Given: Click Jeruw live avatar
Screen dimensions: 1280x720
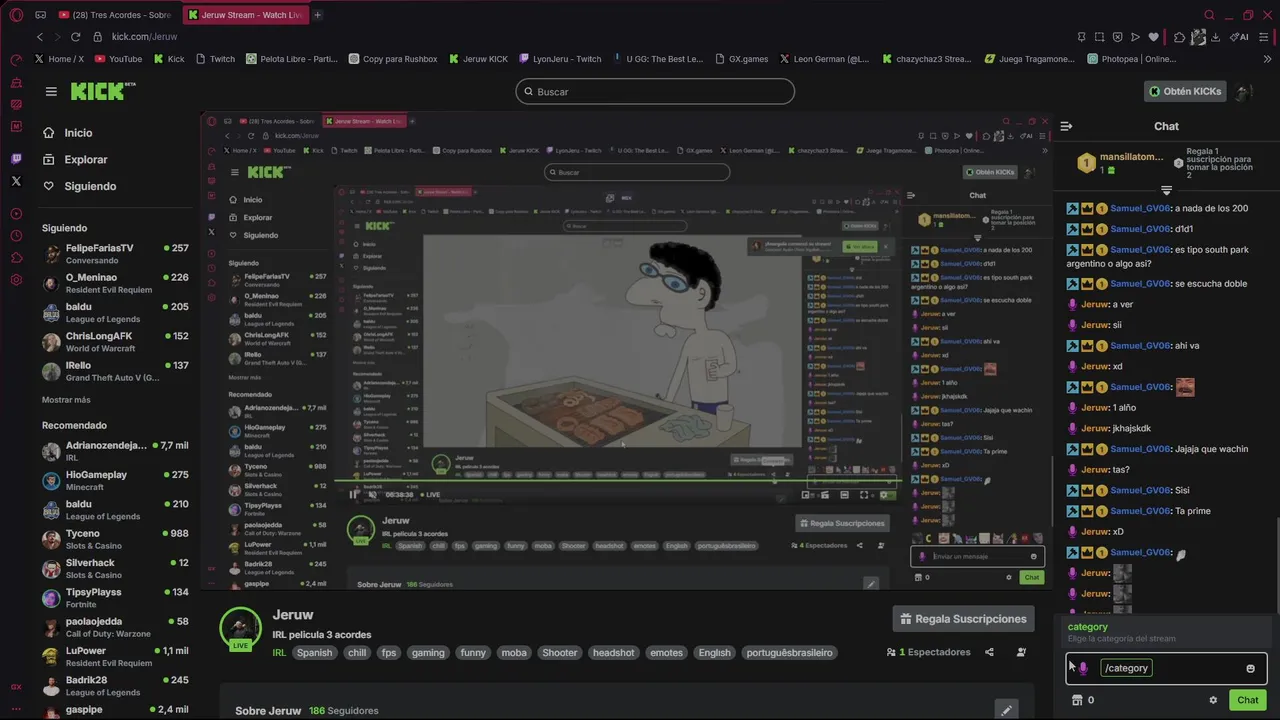Looking at the screenshot, I should click(240, 628).
